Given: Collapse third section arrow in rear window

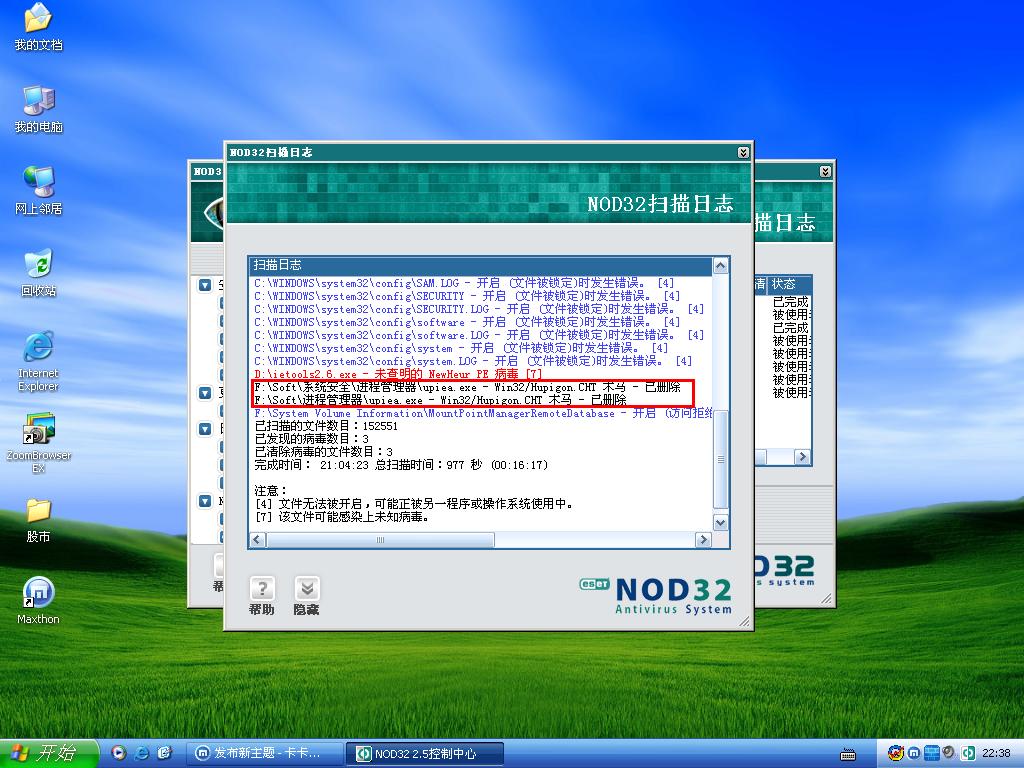Looking at the screenshot, I should click(205, 428).
